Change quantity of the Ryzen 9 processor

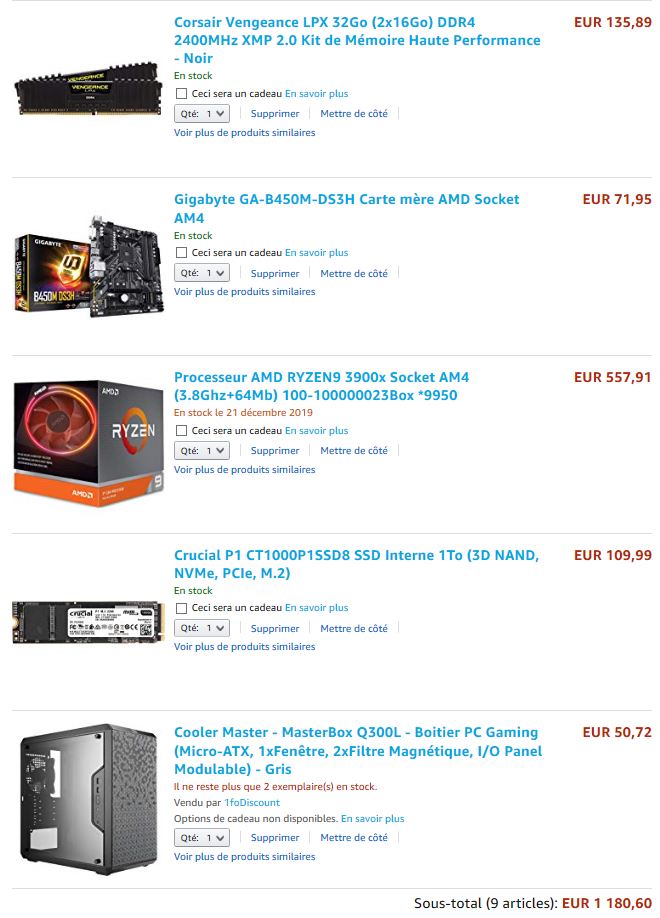click(x=201, y=451)
